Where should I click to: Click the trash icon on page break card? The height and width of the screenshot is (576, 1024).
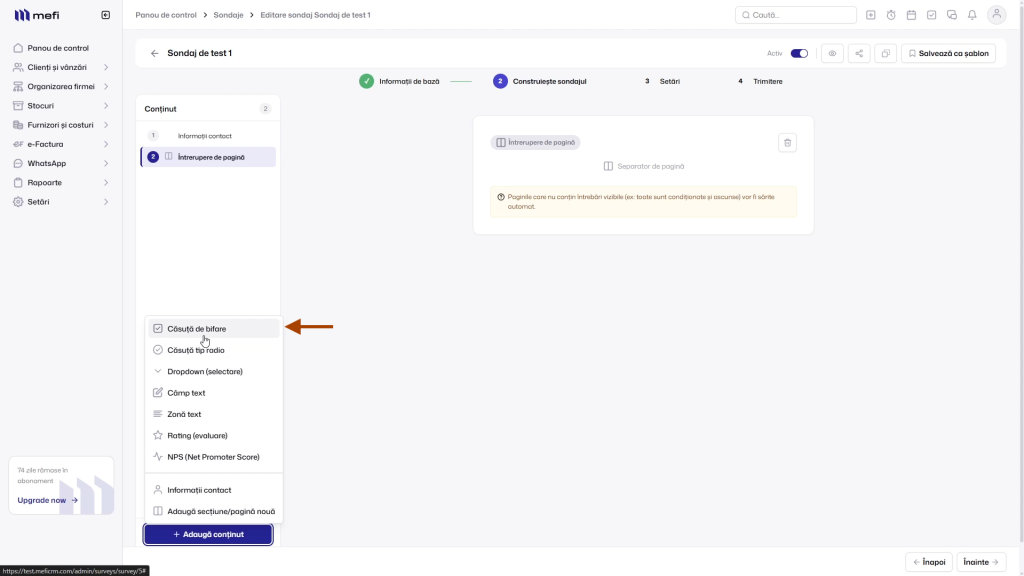coord(787,142)
